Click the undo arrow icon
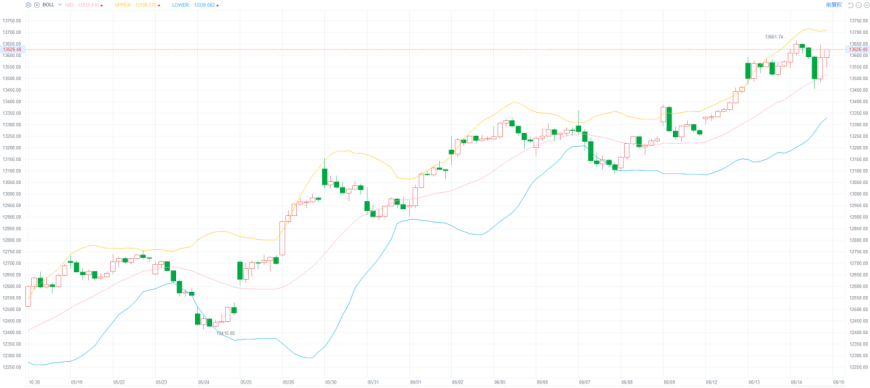870x388 pixels. [851, 5]
